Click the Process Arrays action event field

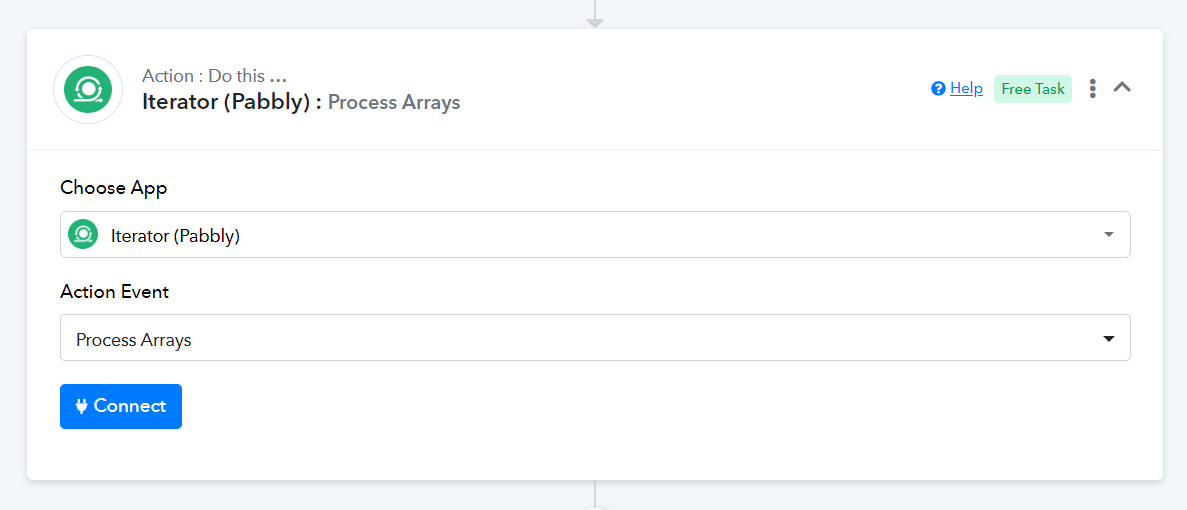(595, 337)
